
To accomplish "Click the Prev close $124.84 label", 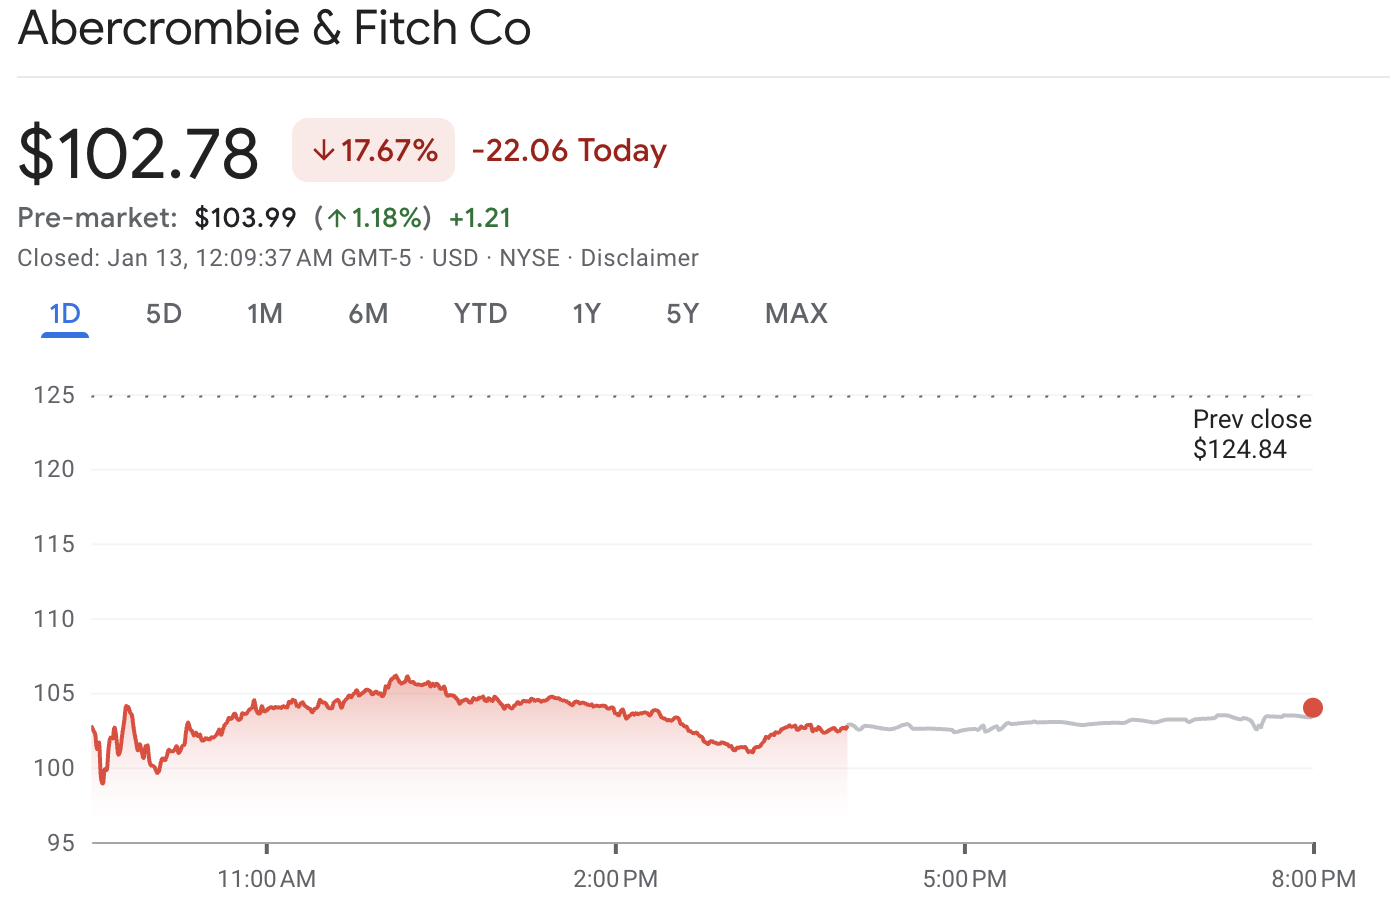I will (1251, 434).
